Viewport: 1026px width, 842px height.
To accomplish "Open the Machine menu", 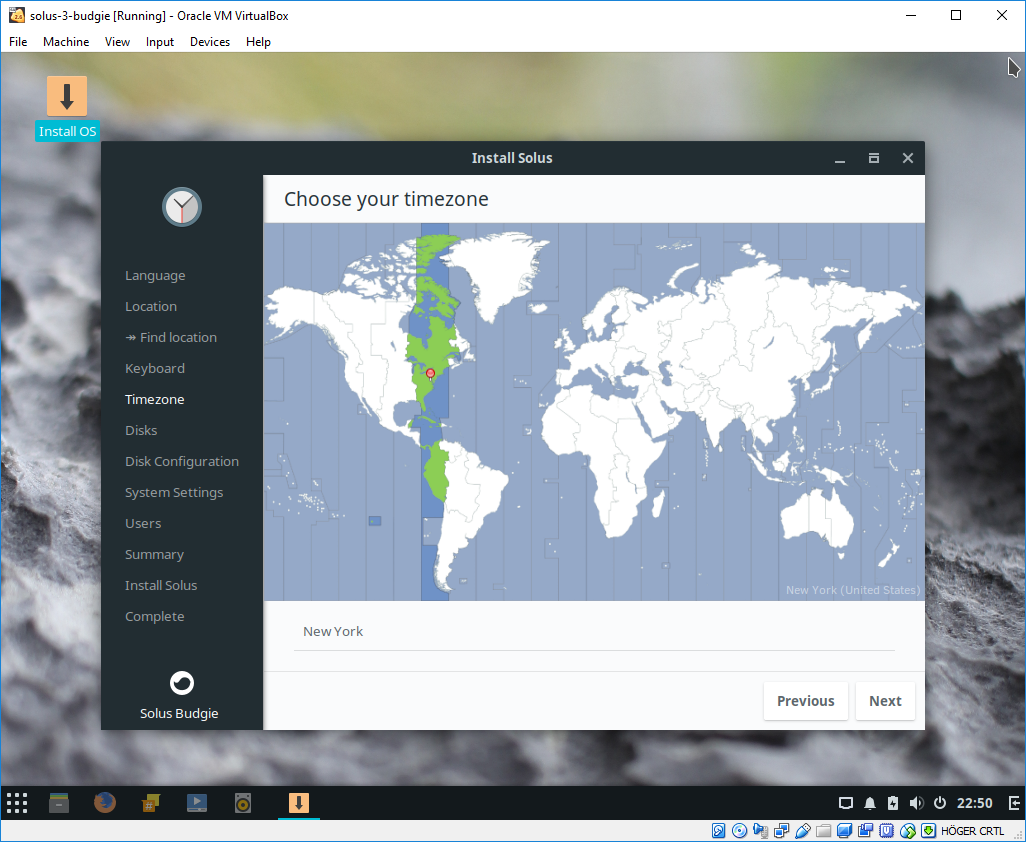I will point(66,42).
